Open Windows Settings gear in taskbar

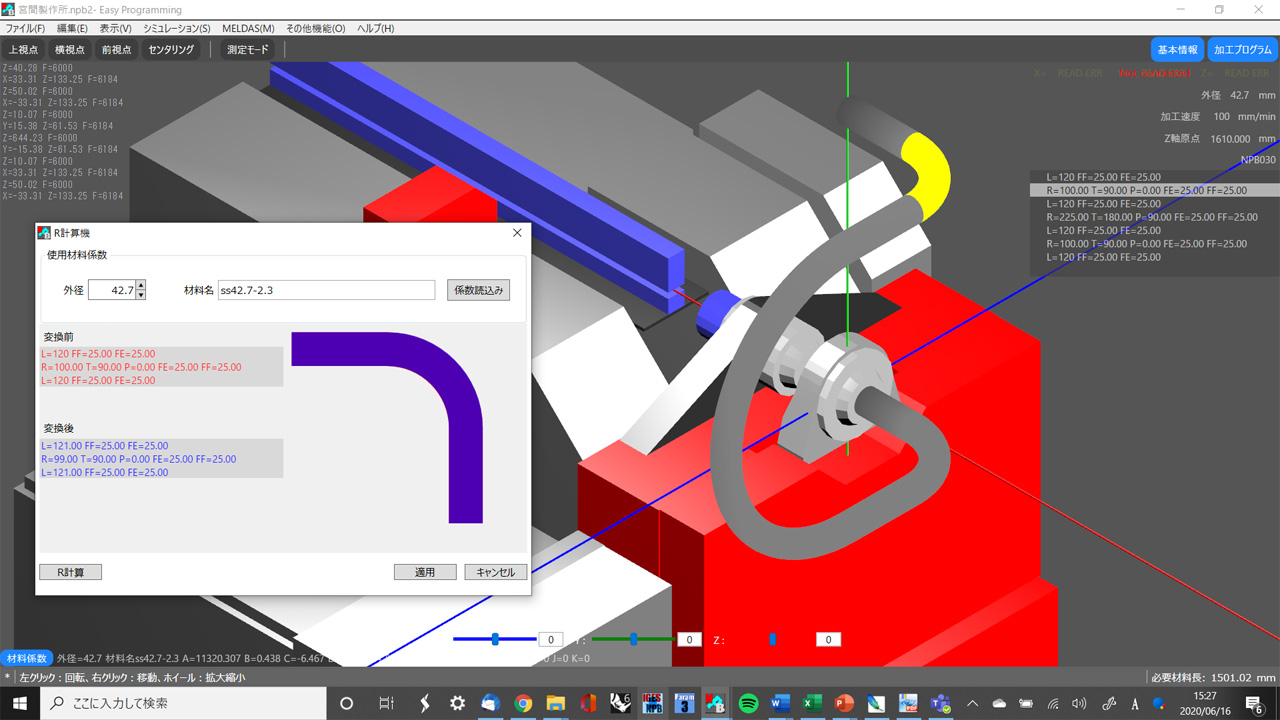tap(458, 703)
